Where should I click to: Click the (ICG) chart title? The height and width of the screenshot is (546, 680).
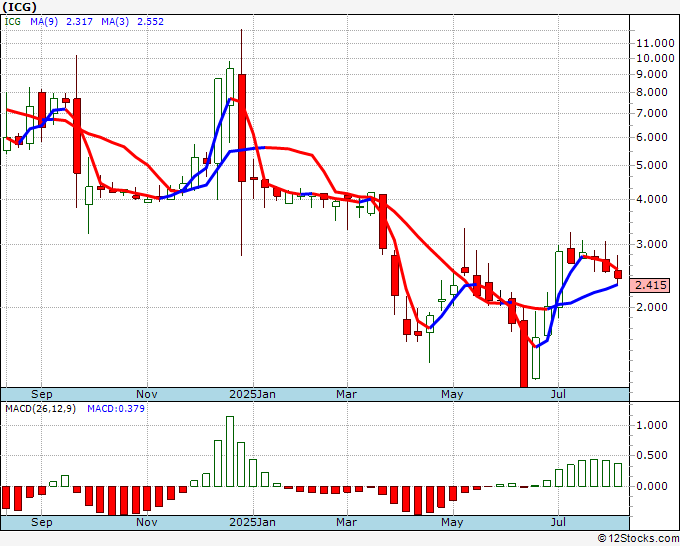click(19, 7)
